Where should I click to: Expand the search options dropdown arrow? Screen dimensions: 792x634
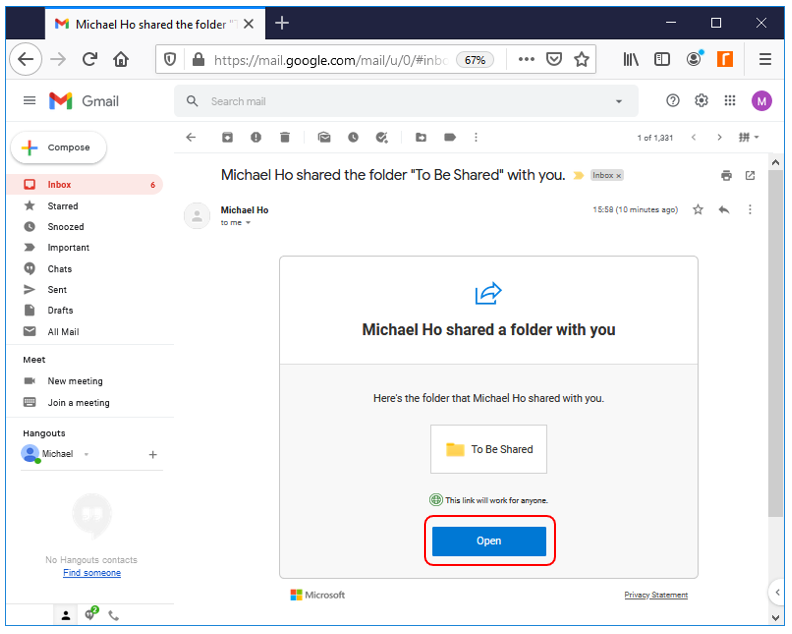pyautogui.click(x=619, y=101)
